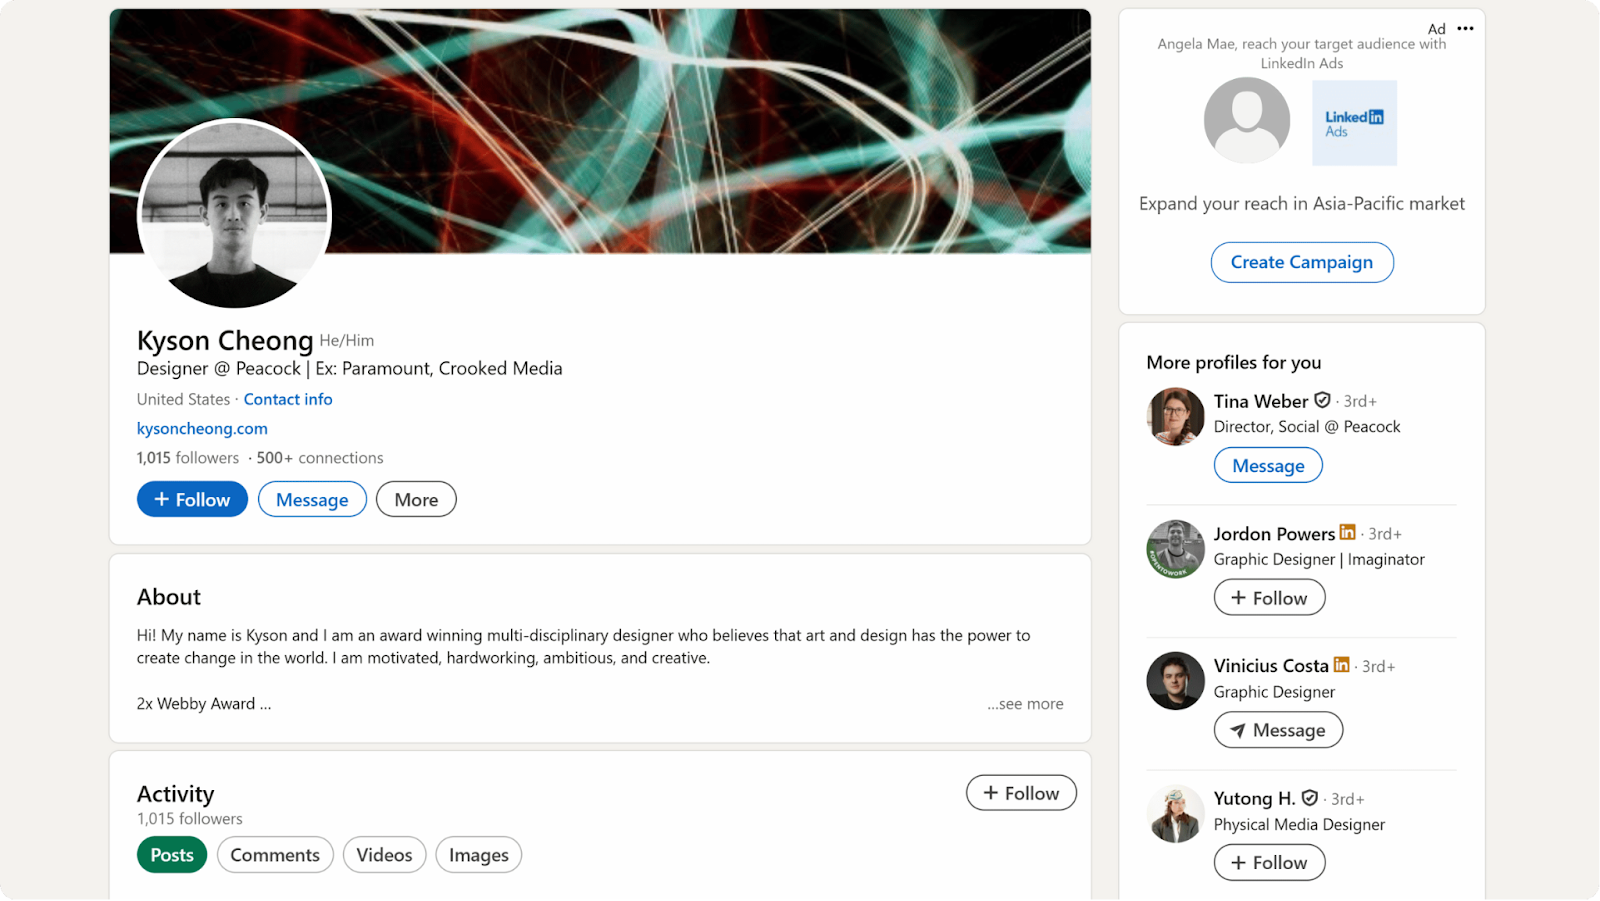Message Vinicius Costa

1278,730
